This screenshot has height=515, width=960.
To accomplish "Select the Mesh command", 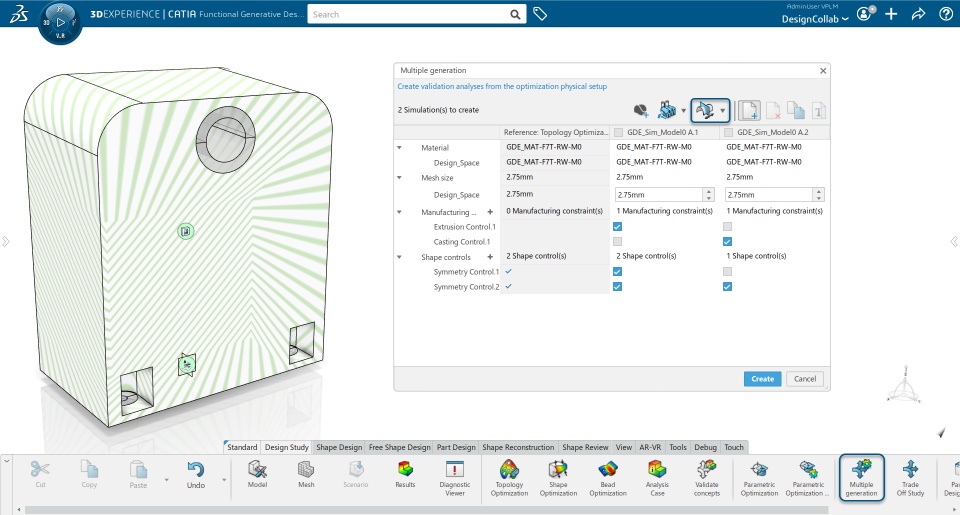I will point(306,475).
